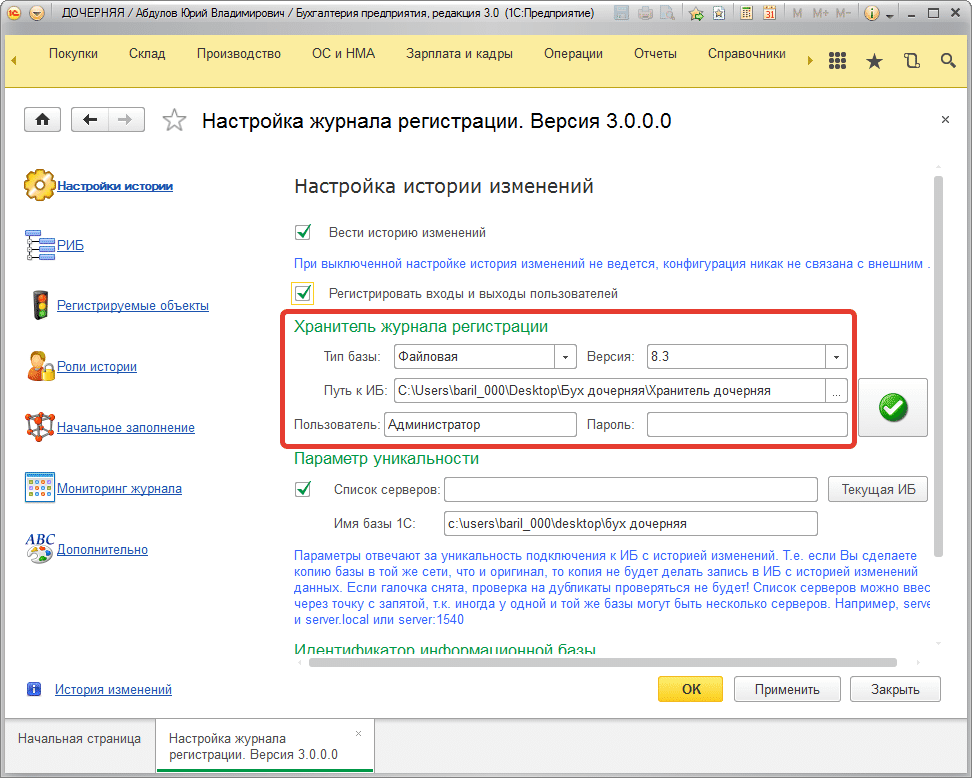Screen dimensions: 972x778
Task: Open the path browse ellipsis button
Action: pyautogui.click(x=836, y=391)
